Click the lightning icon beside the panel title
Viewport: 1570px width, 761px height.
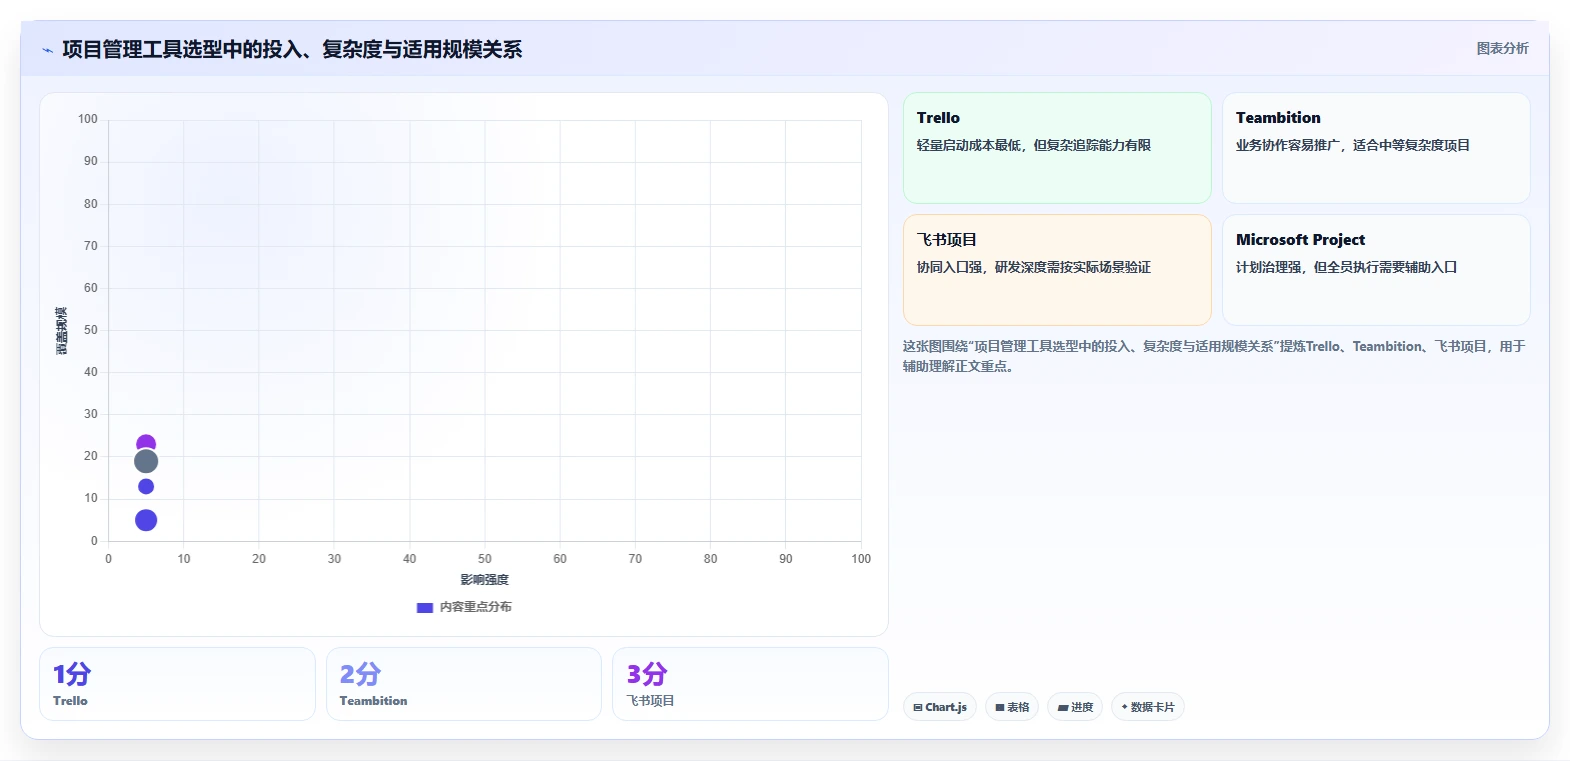point(47,50)
